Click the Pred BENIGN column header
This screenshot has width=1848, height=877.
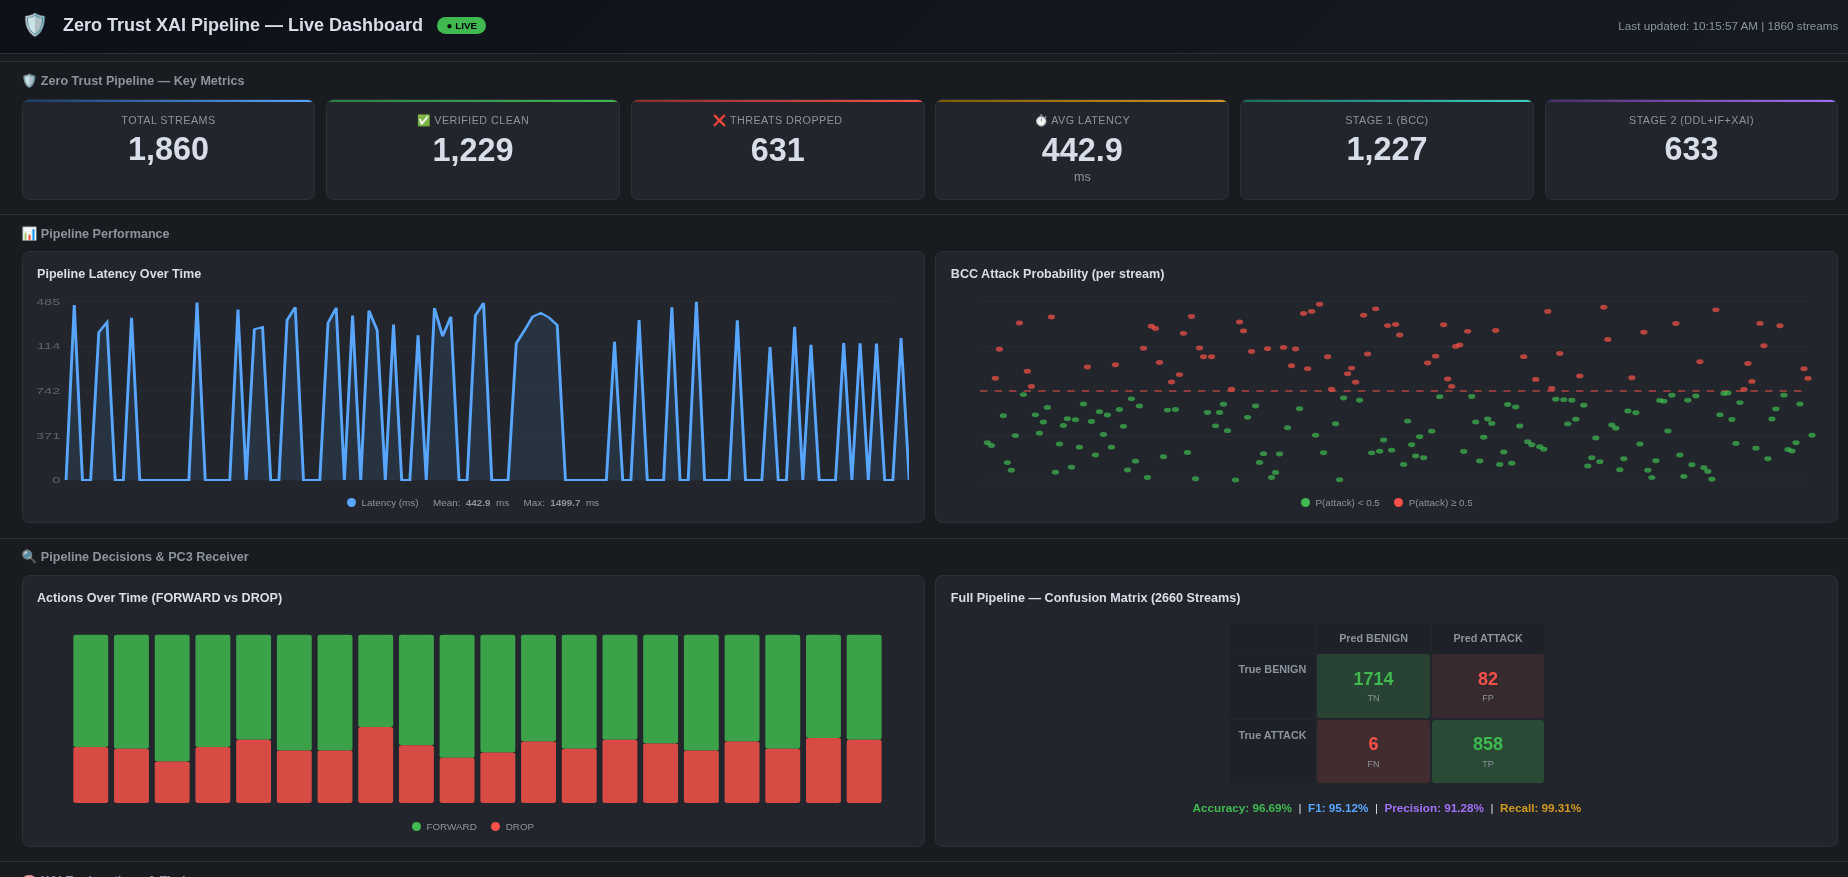(1373, 638)
